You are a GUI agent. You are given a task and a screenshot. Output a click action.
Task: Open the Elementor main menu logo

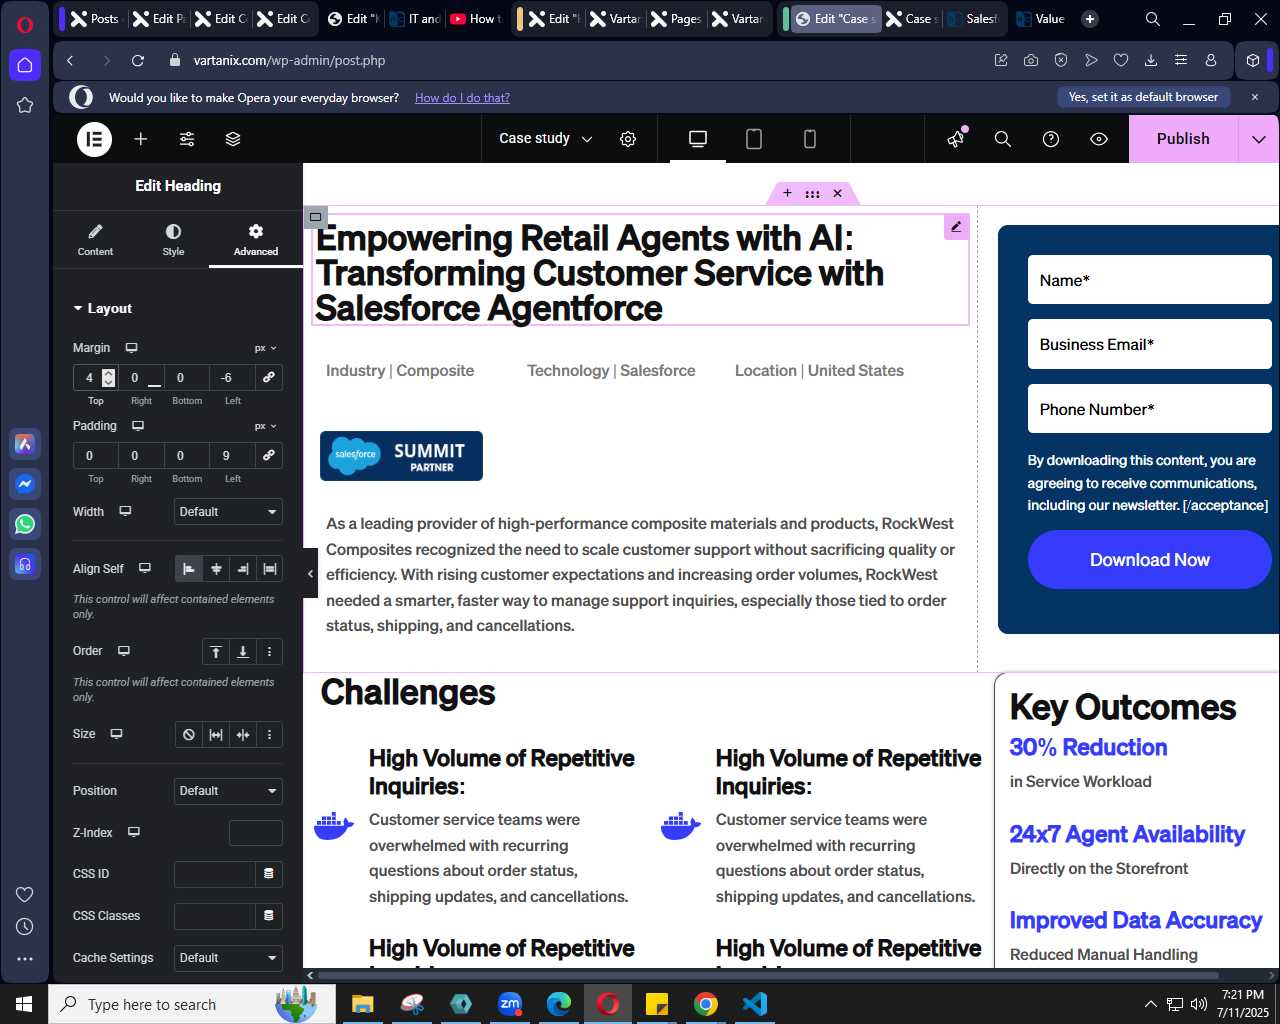click(x=95, y=139)
